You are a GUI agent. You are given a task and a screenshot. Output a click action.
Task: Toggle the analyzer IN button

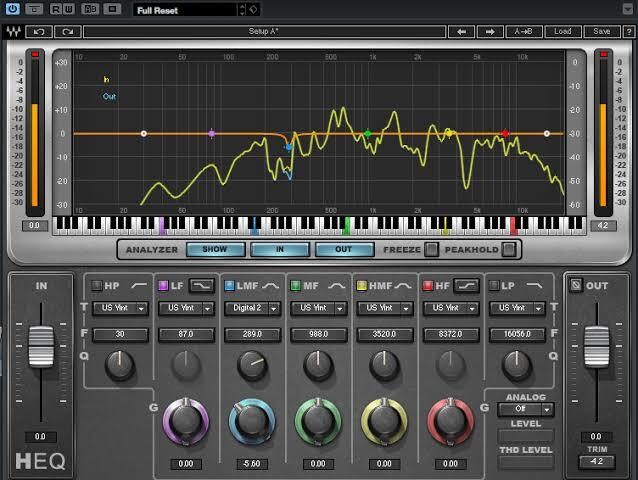280,249
